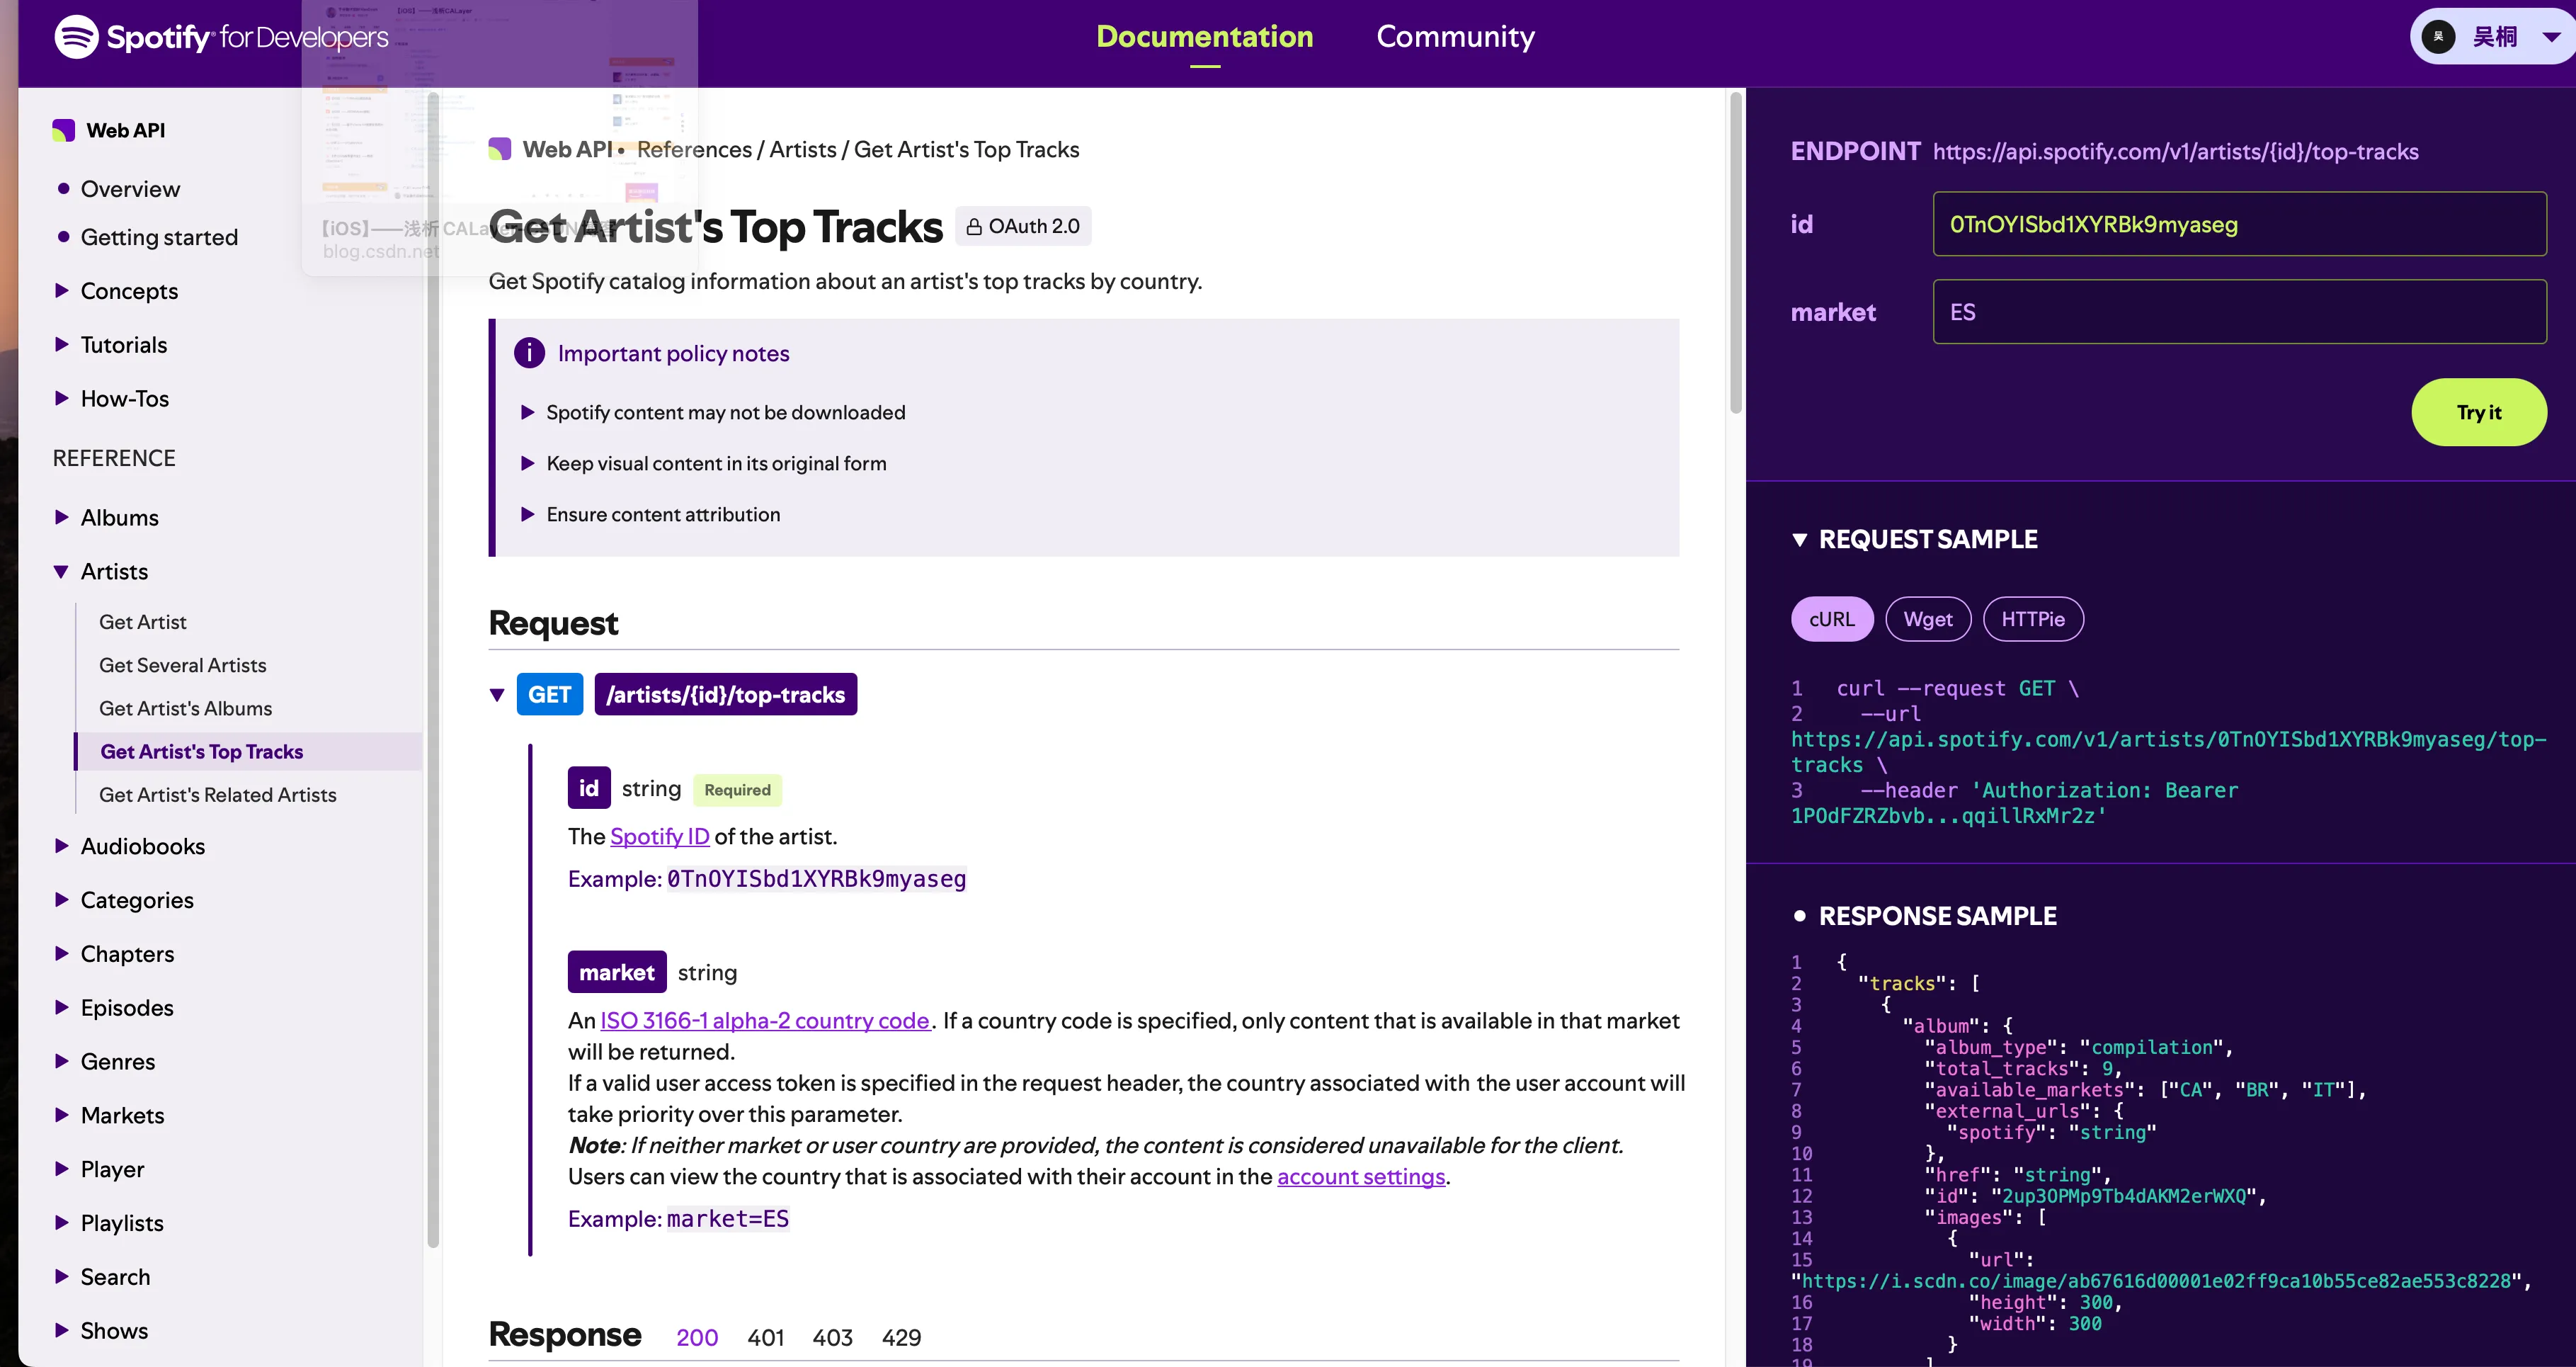2576x1367 pixels.
Task: Click the Try it button
Action: [x=2478, y=412]
